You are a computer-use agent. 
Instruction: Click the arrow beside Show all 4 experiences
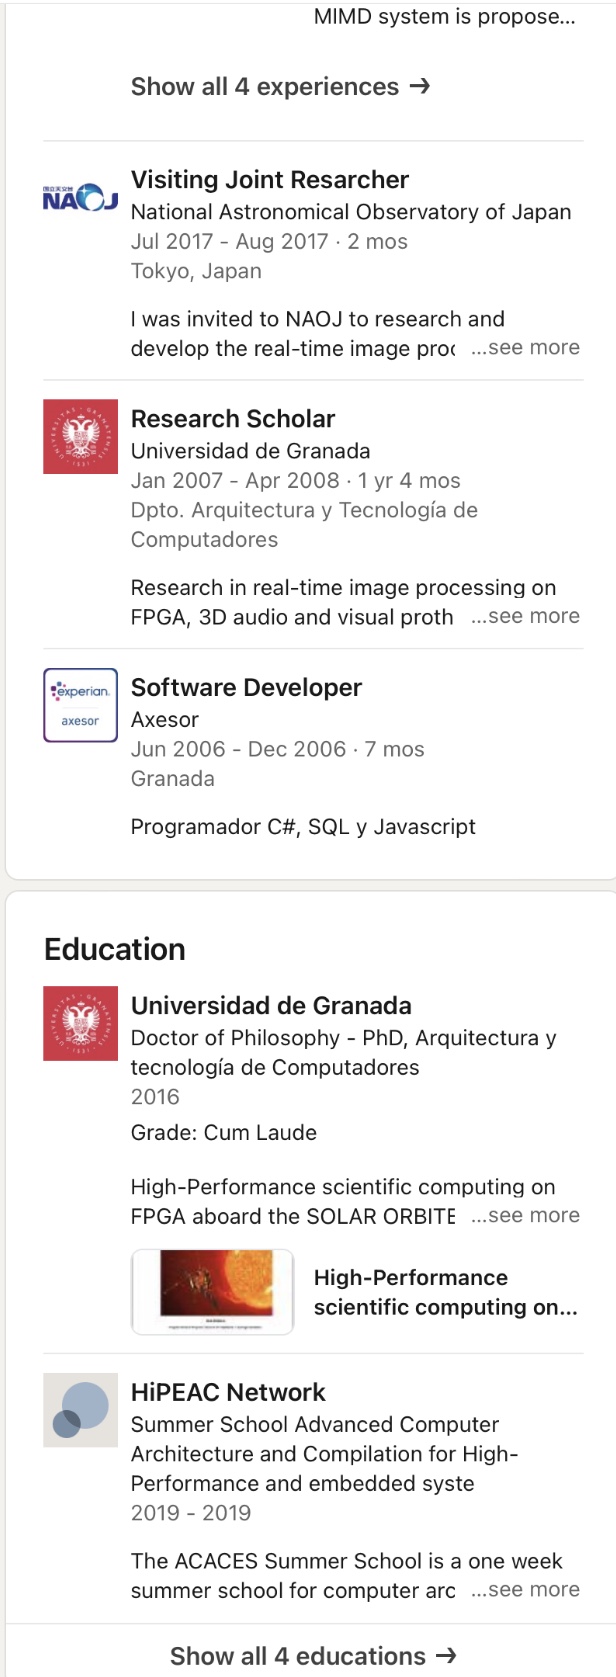420,86
